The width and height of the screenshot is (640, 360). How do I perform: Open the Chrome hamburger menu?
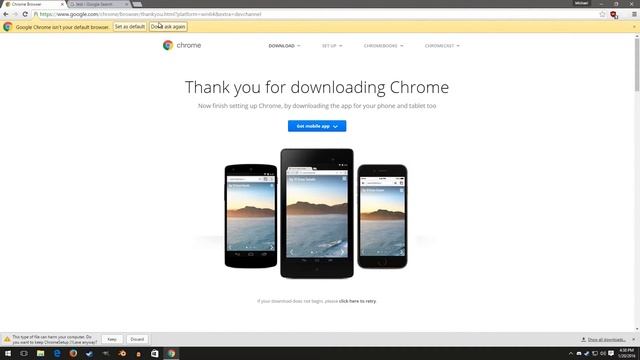pos(634,14)
